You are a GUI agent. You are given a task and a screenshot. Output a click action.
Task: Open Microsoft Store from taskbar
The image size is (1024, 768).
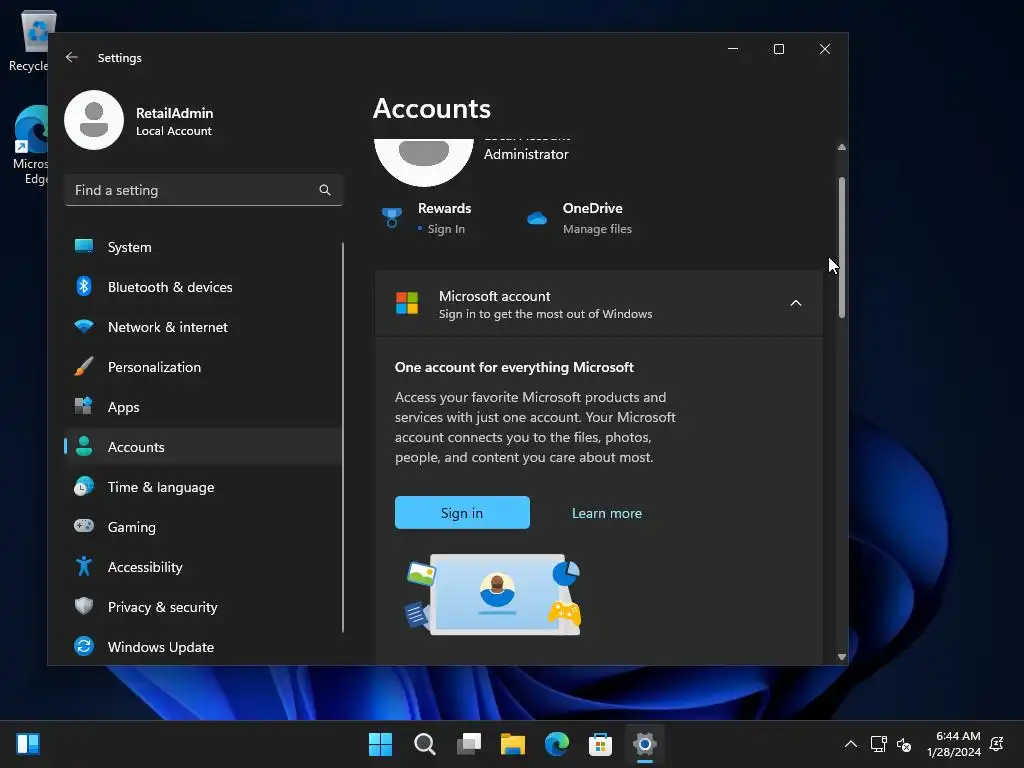coord(600,744)
